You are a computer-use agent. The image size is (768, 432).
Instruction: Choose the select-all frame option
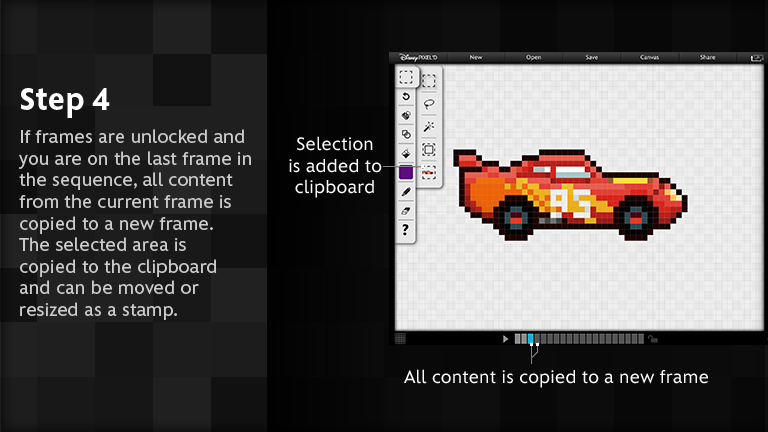pyautogui.click(x=429, y=150)
